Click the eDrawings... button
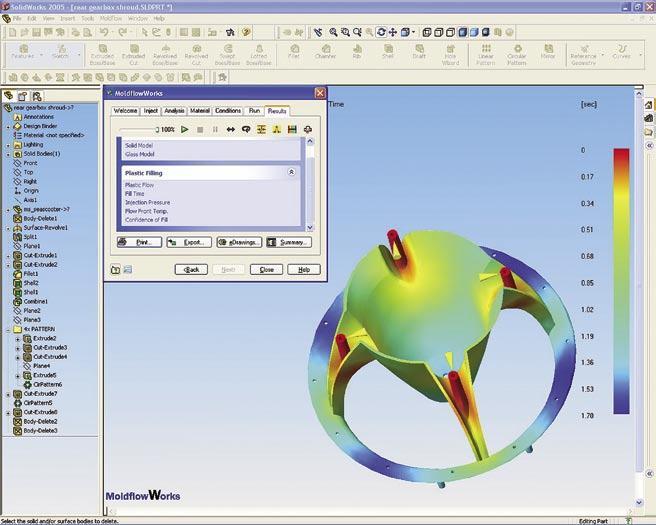 239,242
